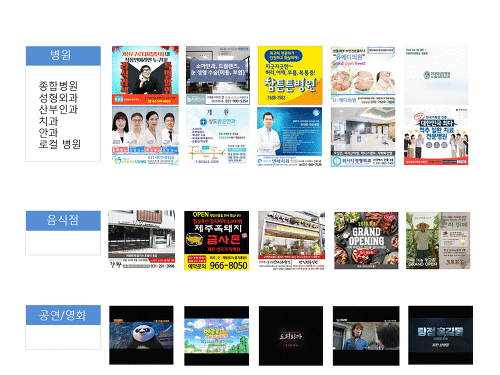This screenshot has width=500, height=375.
Task: Open the yellow 참튼튼병원 ad
Action: 290,75
